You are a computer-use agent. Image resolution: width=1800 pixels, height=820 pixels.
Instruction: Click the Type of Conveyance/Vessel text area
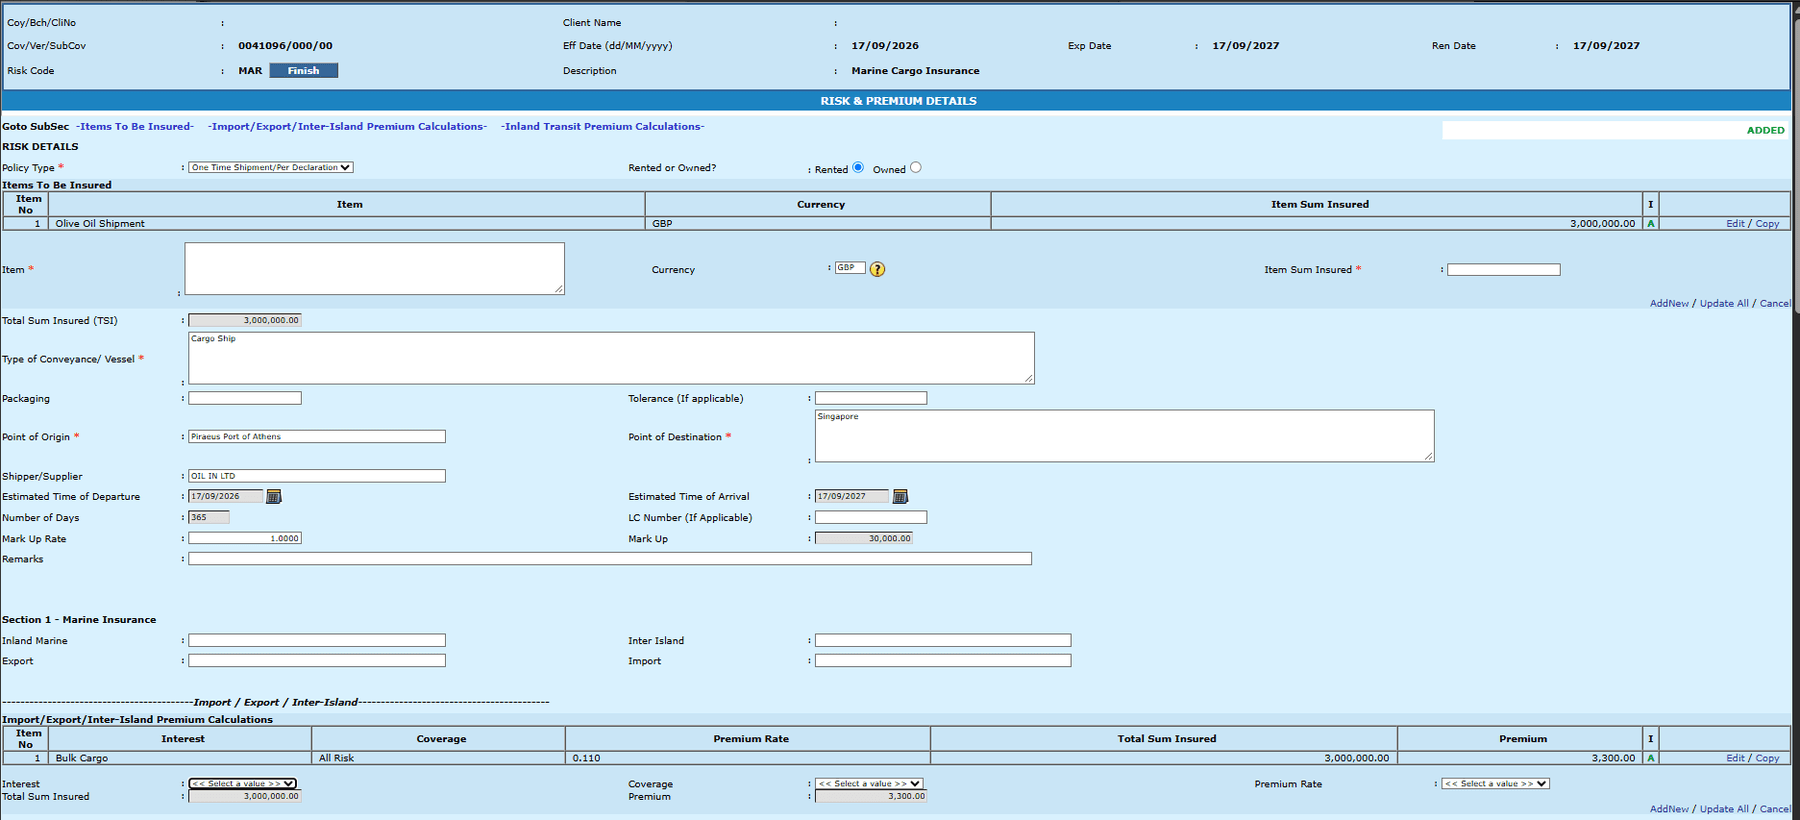(x=611, y=358)
